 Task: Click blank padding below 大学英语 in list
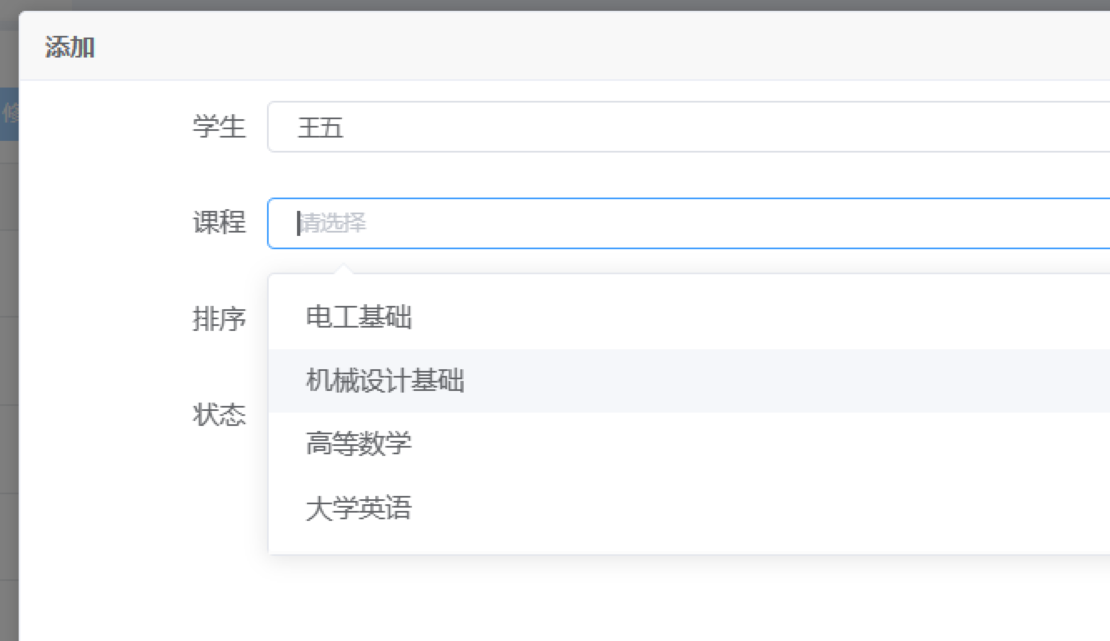click(x=688, y=543)
